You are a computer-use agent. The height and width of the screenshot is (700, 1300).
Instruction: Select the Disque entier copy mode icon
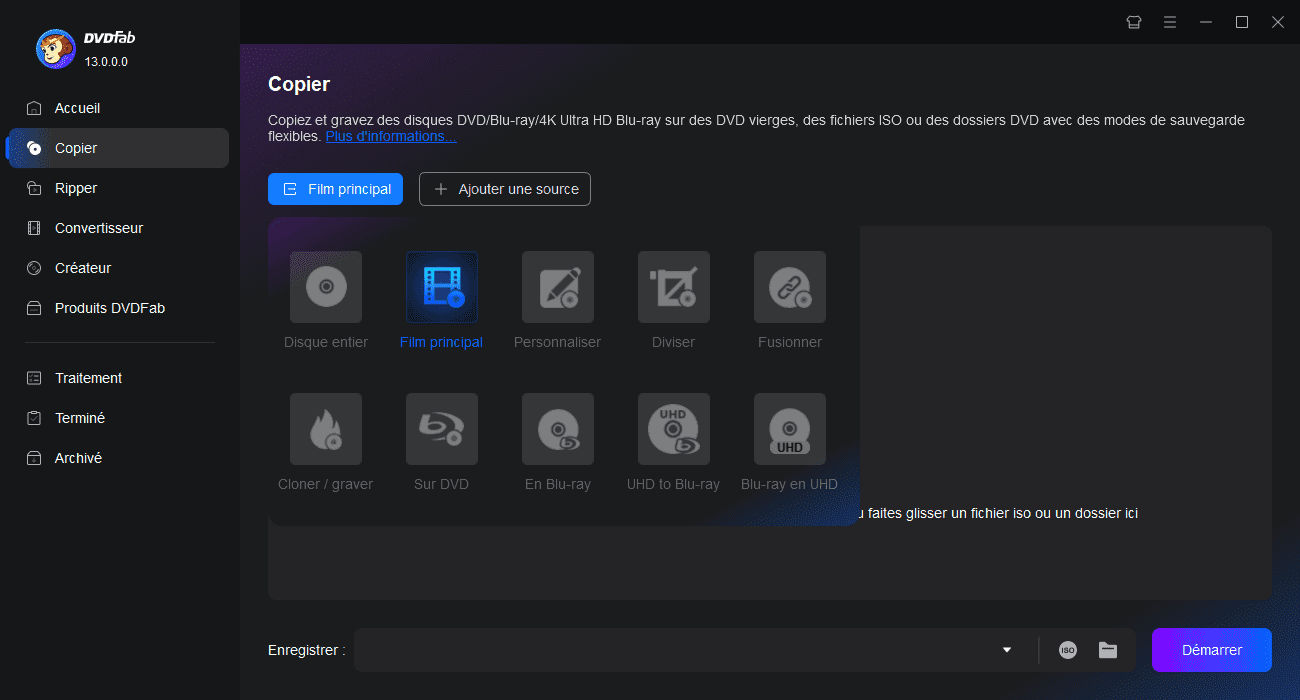tap(326, 287)
